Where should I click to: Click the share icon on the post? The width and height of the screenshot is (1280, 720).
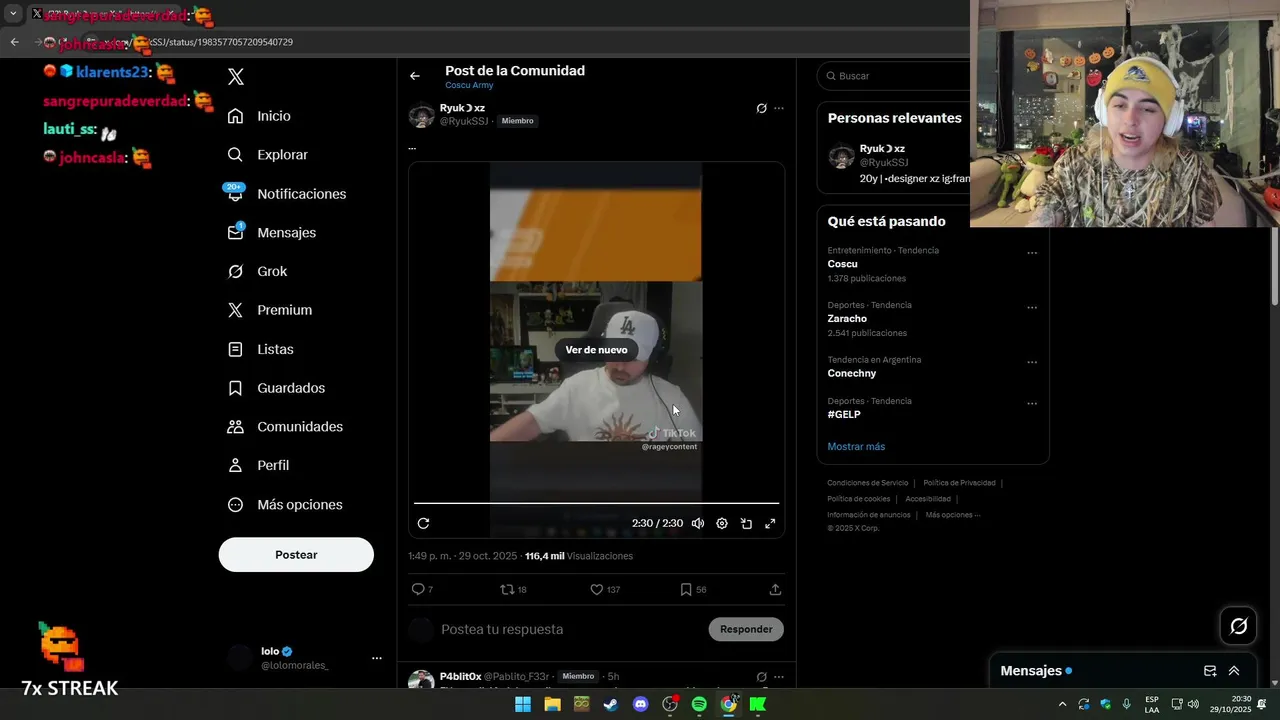click(775, 590)
